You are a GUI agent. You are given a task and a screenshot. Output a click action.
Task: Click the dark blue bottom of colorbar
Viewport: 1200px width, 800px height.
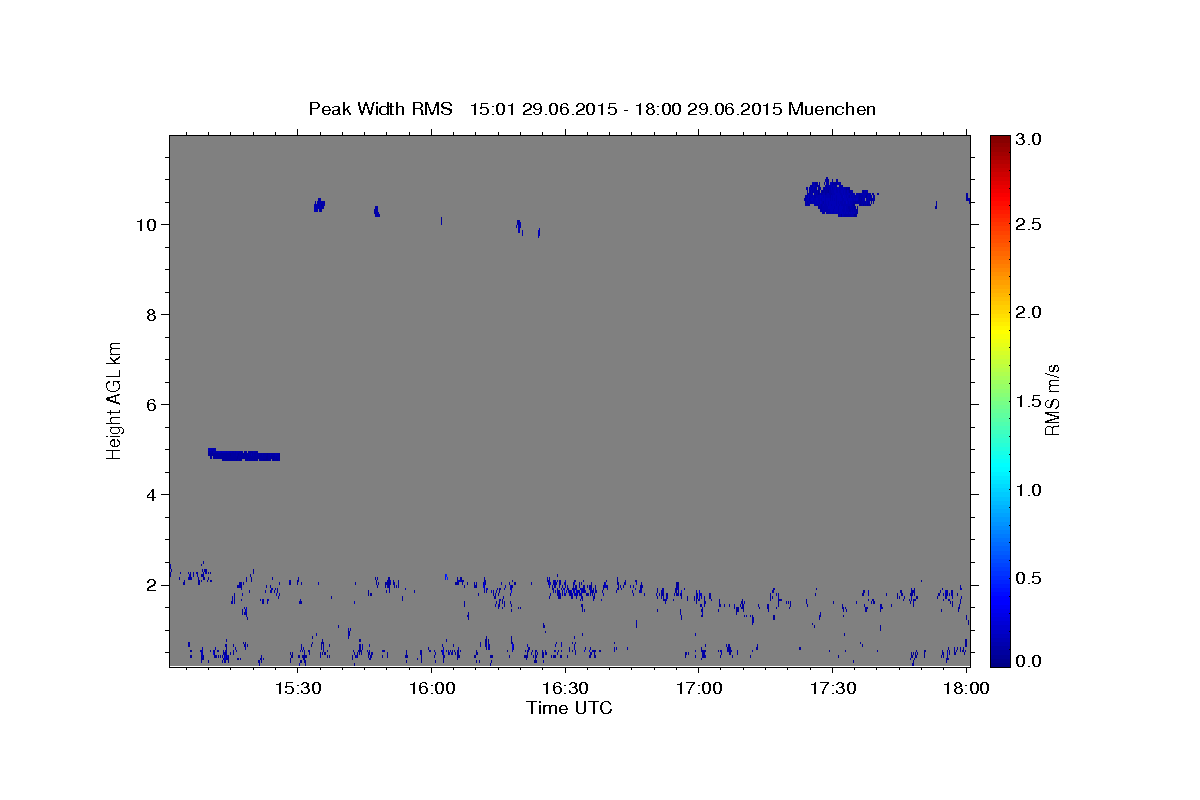pos(1000,658)
